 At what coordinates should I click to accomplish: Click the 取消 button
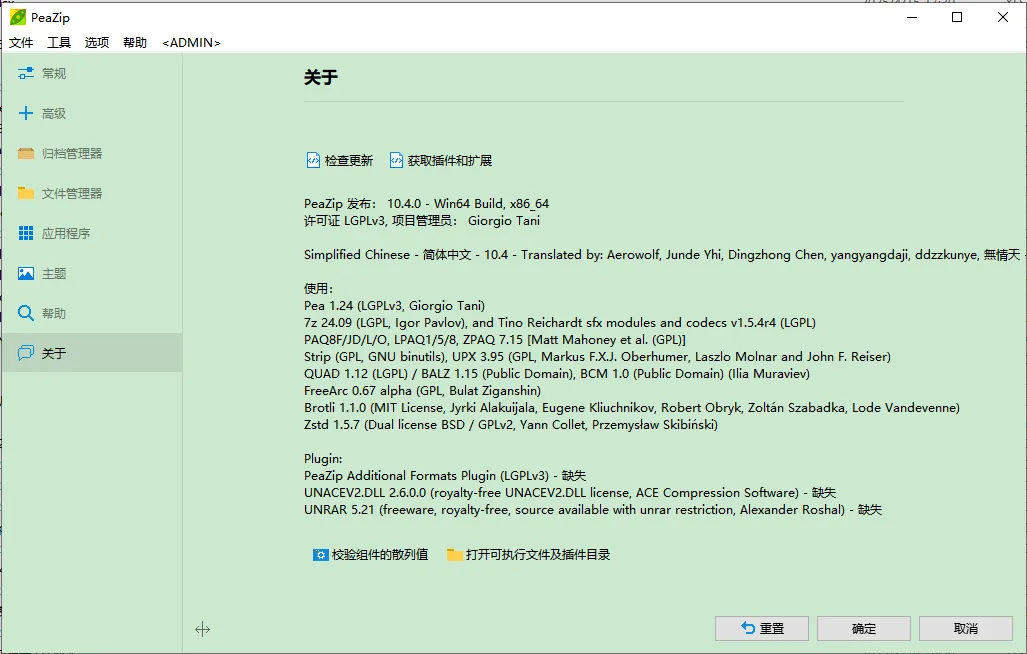(966, 628)
